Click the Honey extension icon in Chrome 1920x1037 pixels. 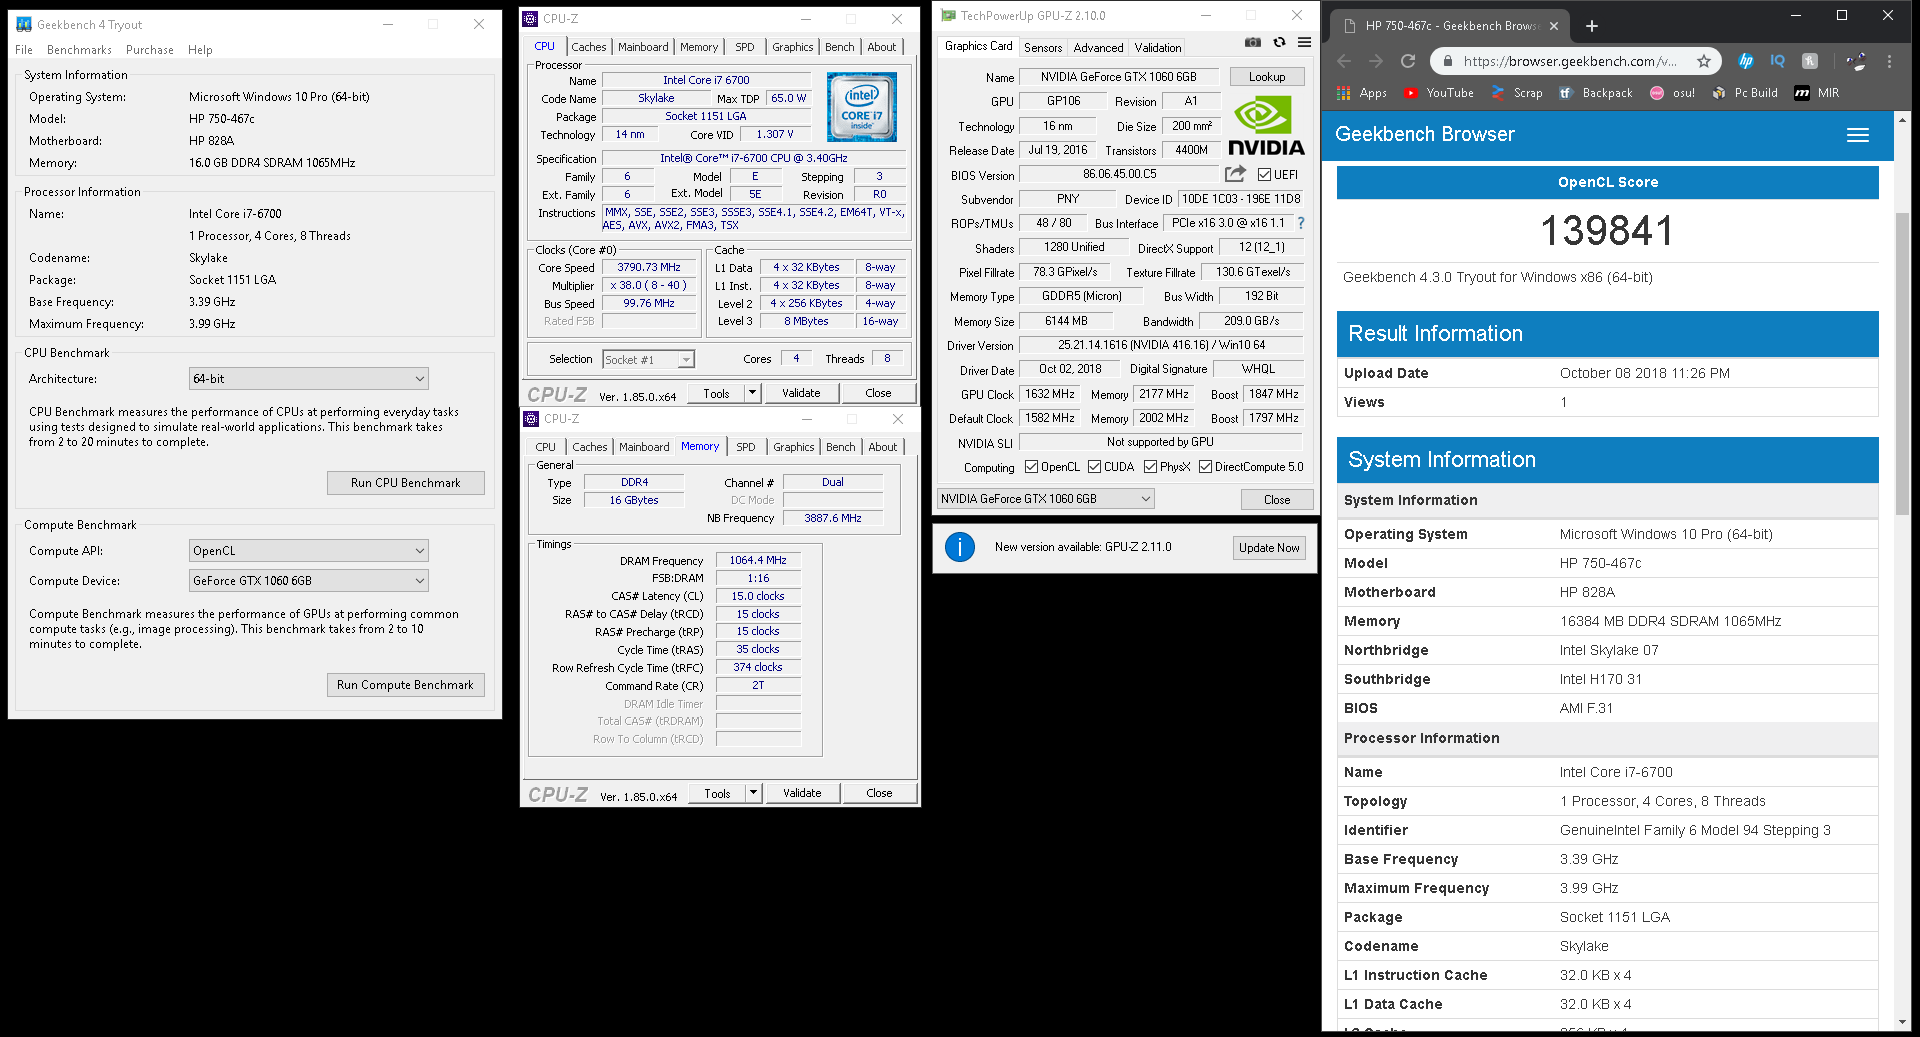pyautogui.click(x=1810, y=61)
